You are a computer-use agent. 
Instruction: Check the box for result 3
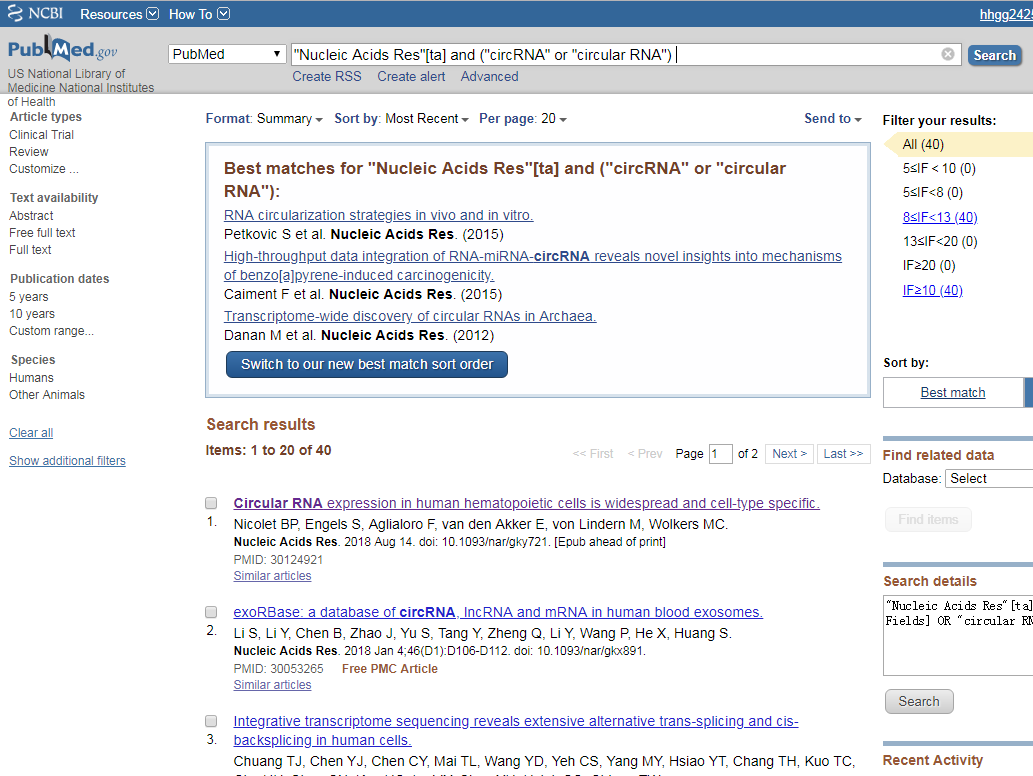click(211, 721)
